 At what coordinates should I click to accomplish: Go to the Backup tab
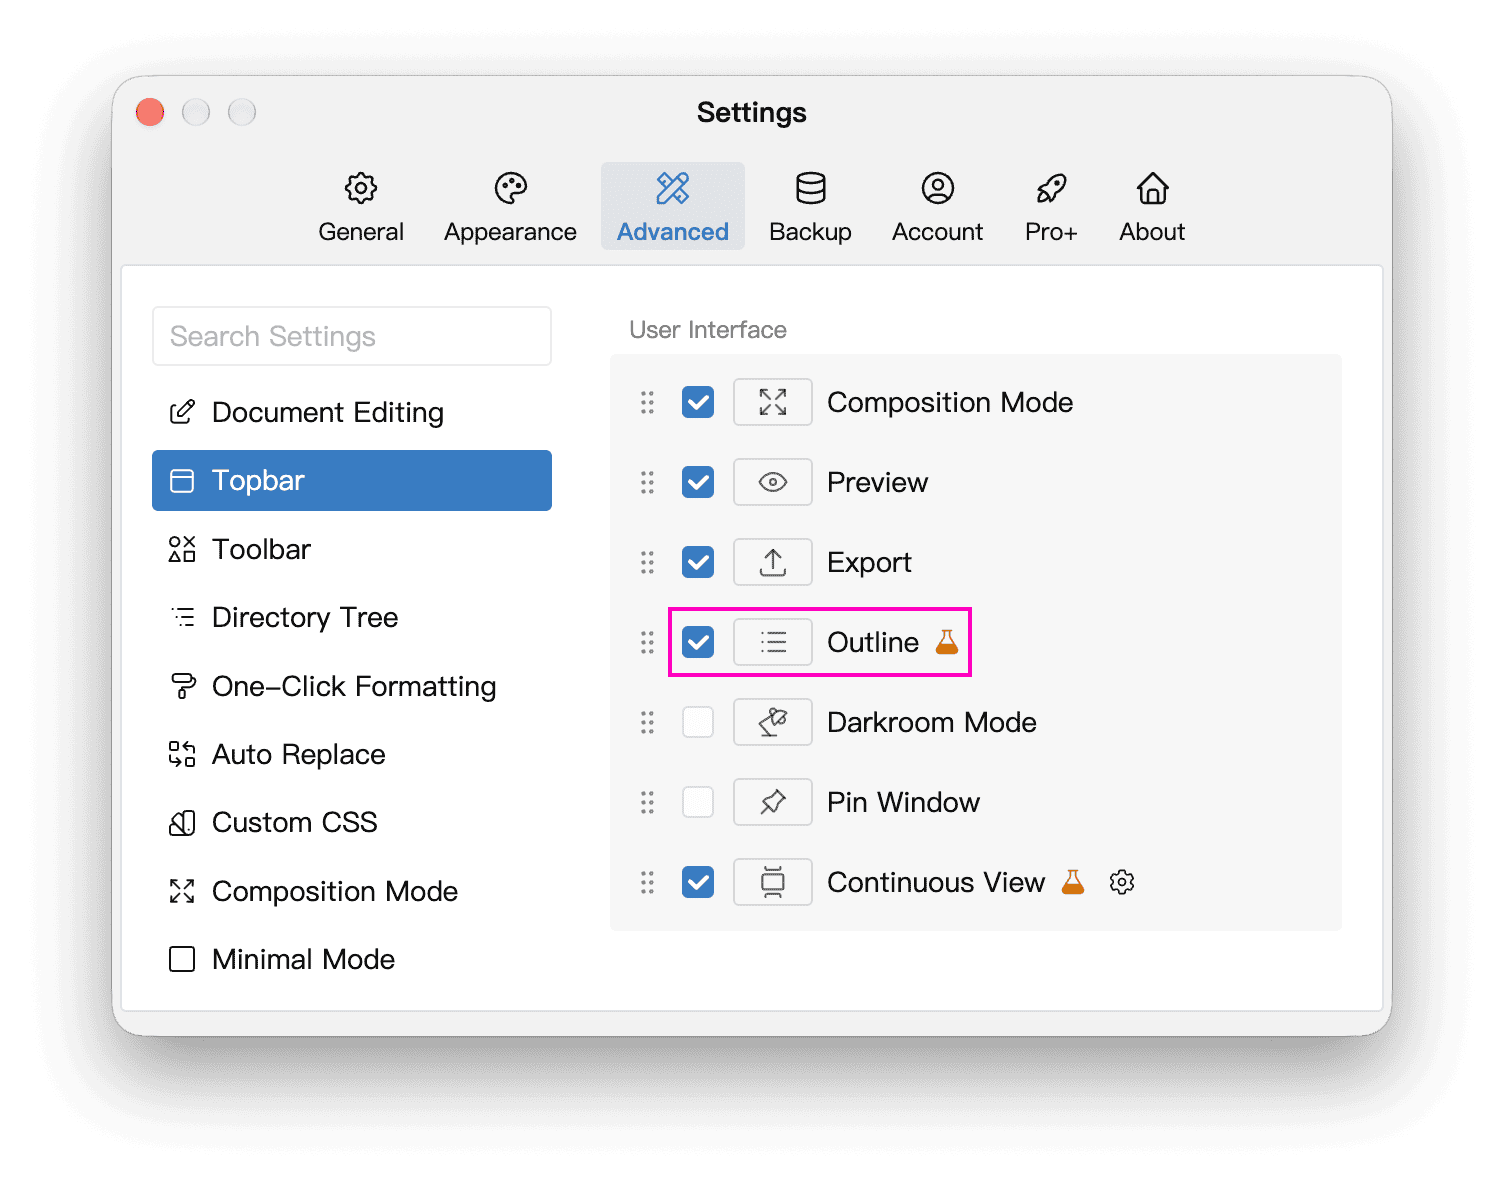click(810, 207)
